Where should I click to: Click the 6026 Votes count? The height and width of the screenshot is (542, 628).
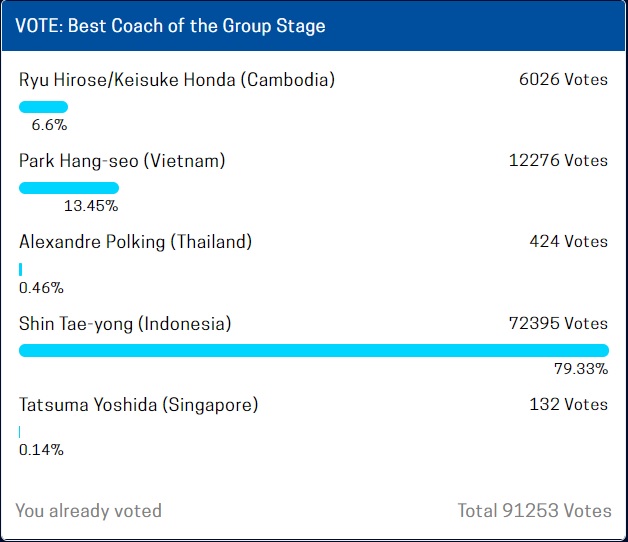tap(564, 79)
